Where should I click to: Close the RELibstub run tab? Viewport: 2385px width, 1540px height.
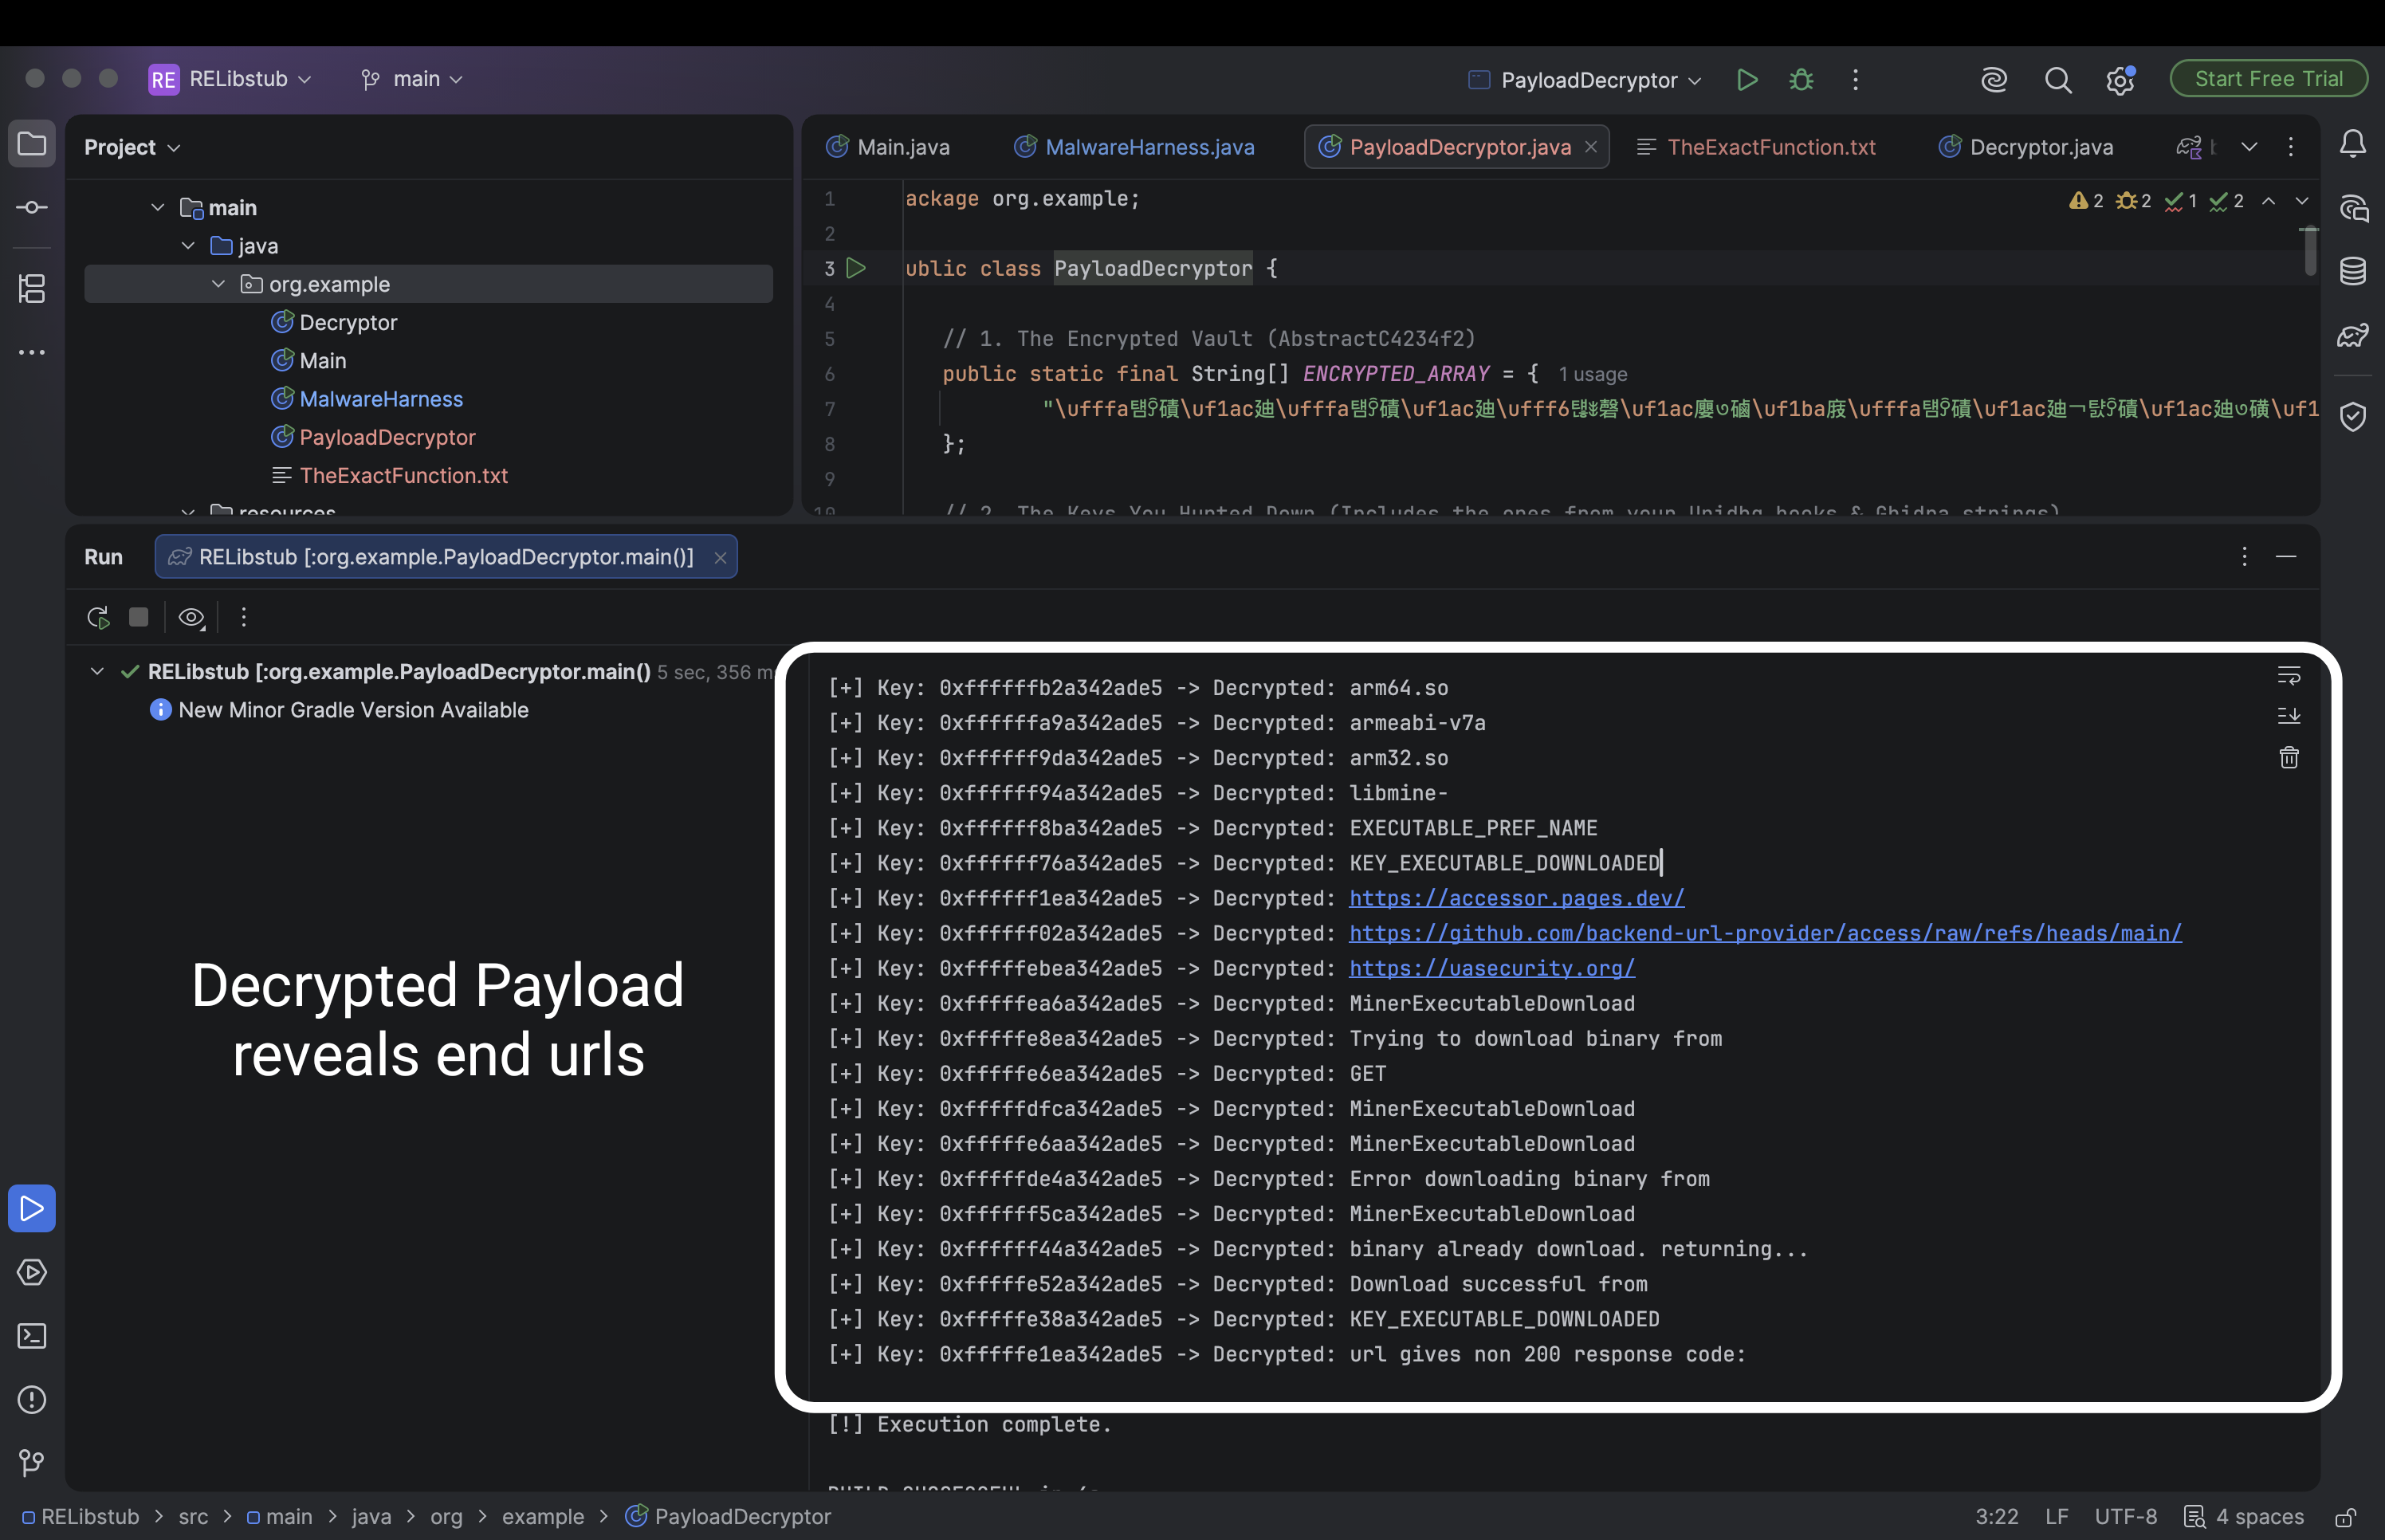(x=720, y=557)
